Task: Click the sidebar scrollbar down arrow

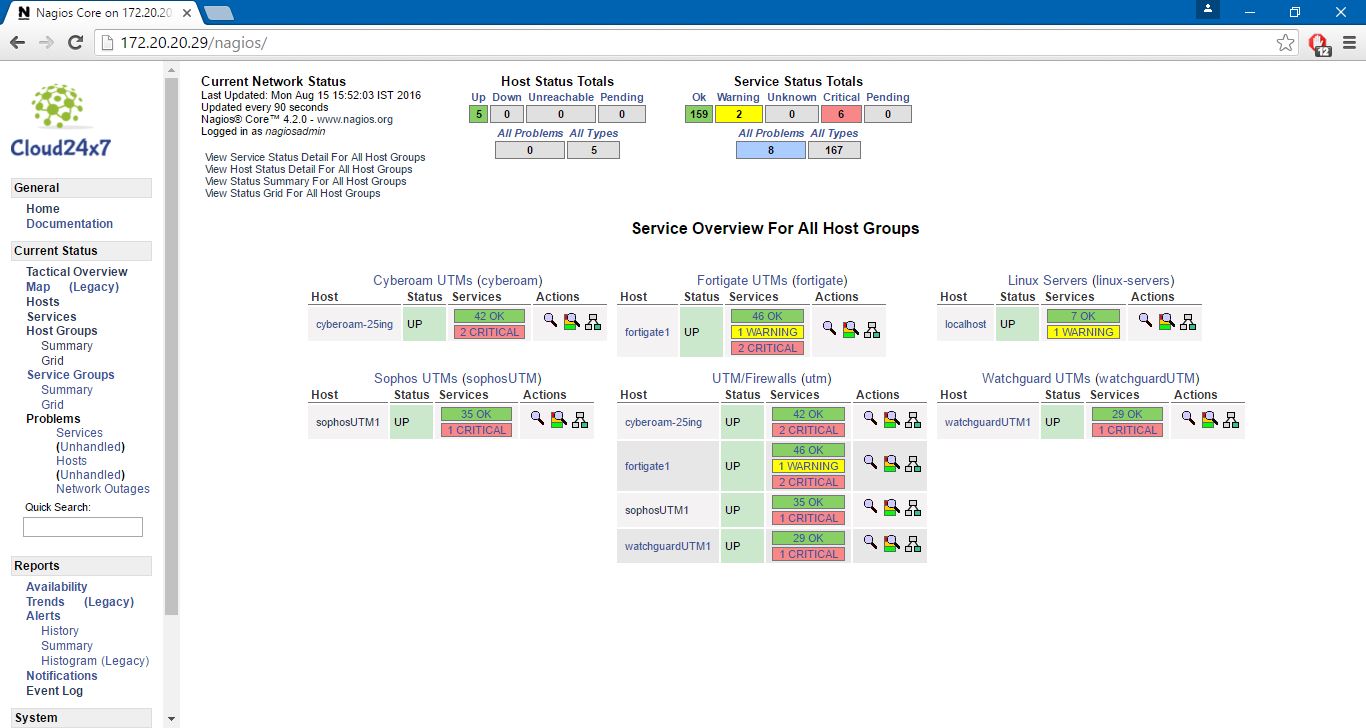Action: pos(171,719)
